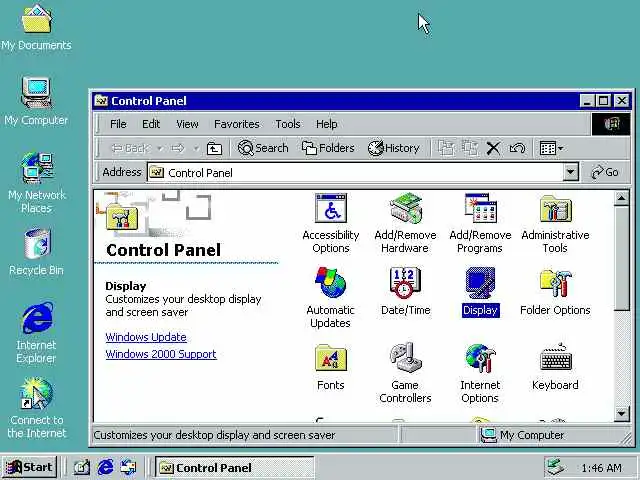Expand the Address bar dropdown
The width and height of the screenshot is (640, 480).
coord(571,173)
